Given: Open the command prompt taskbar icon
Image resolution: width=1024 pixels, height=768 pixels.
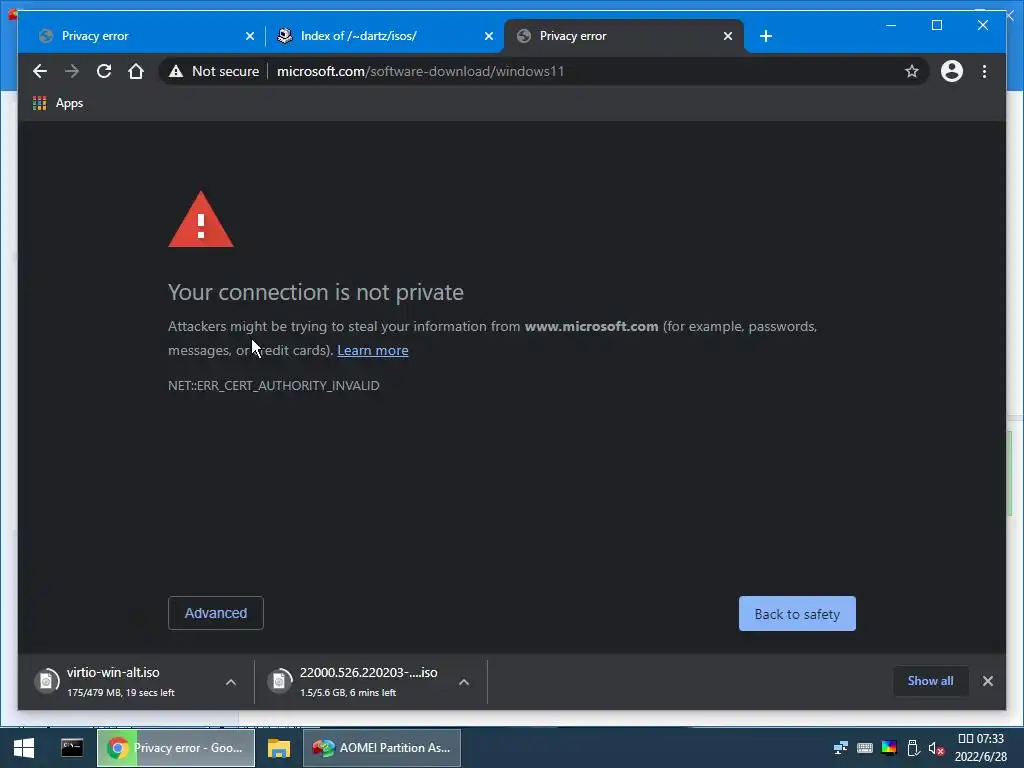Looking at the screenshot, I should [72, 748].
